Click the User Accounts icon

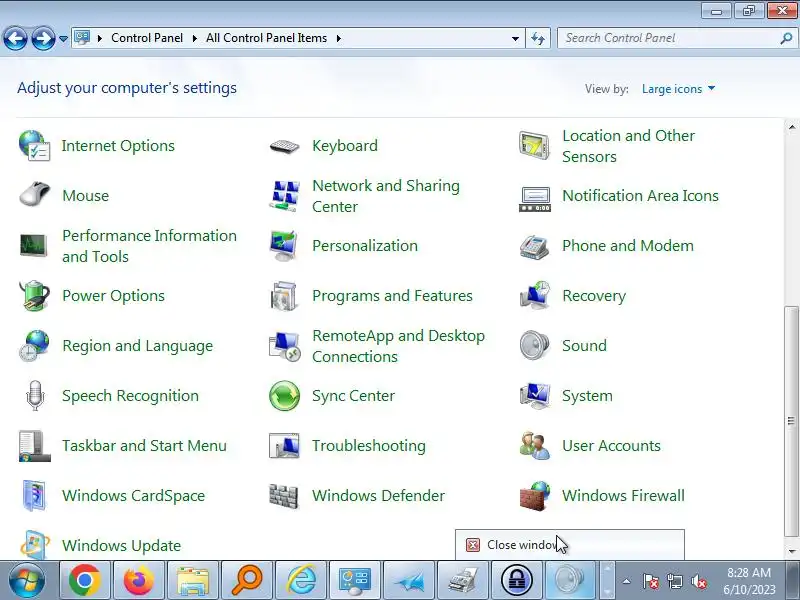point(534,445)
